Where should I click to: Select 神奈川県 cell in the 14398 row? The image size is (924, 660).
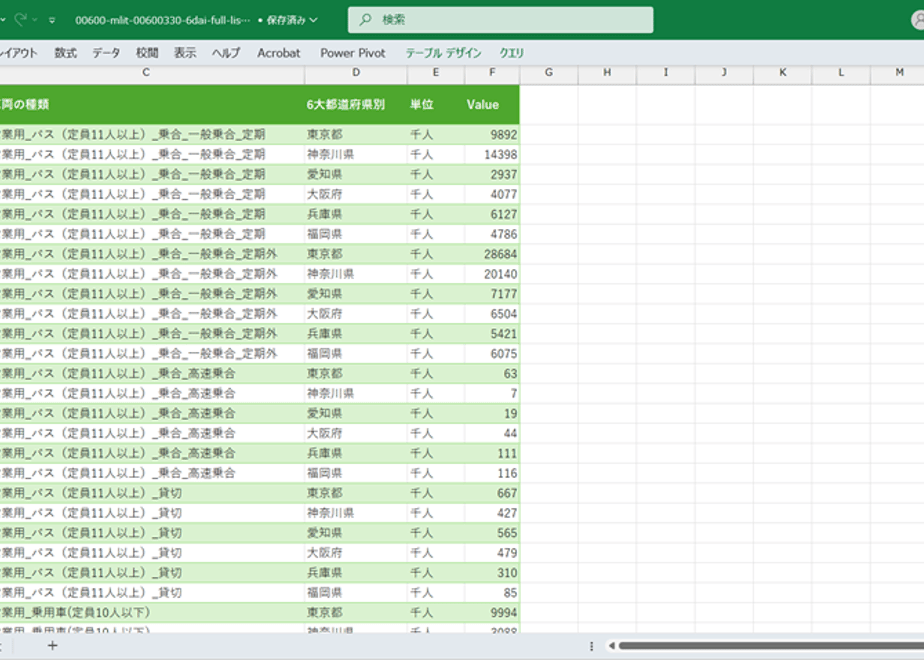(x=355, y=154)
